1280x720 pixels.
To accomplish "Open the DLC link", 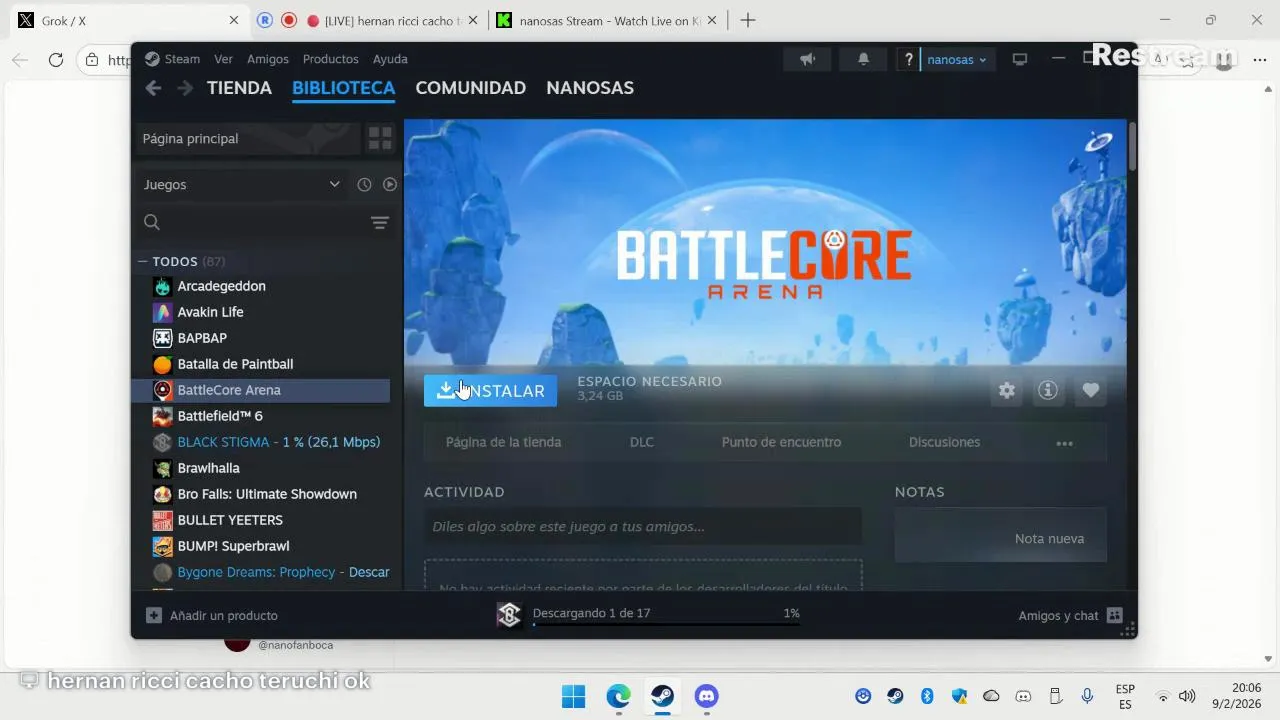I will click(x=642, y=442).
